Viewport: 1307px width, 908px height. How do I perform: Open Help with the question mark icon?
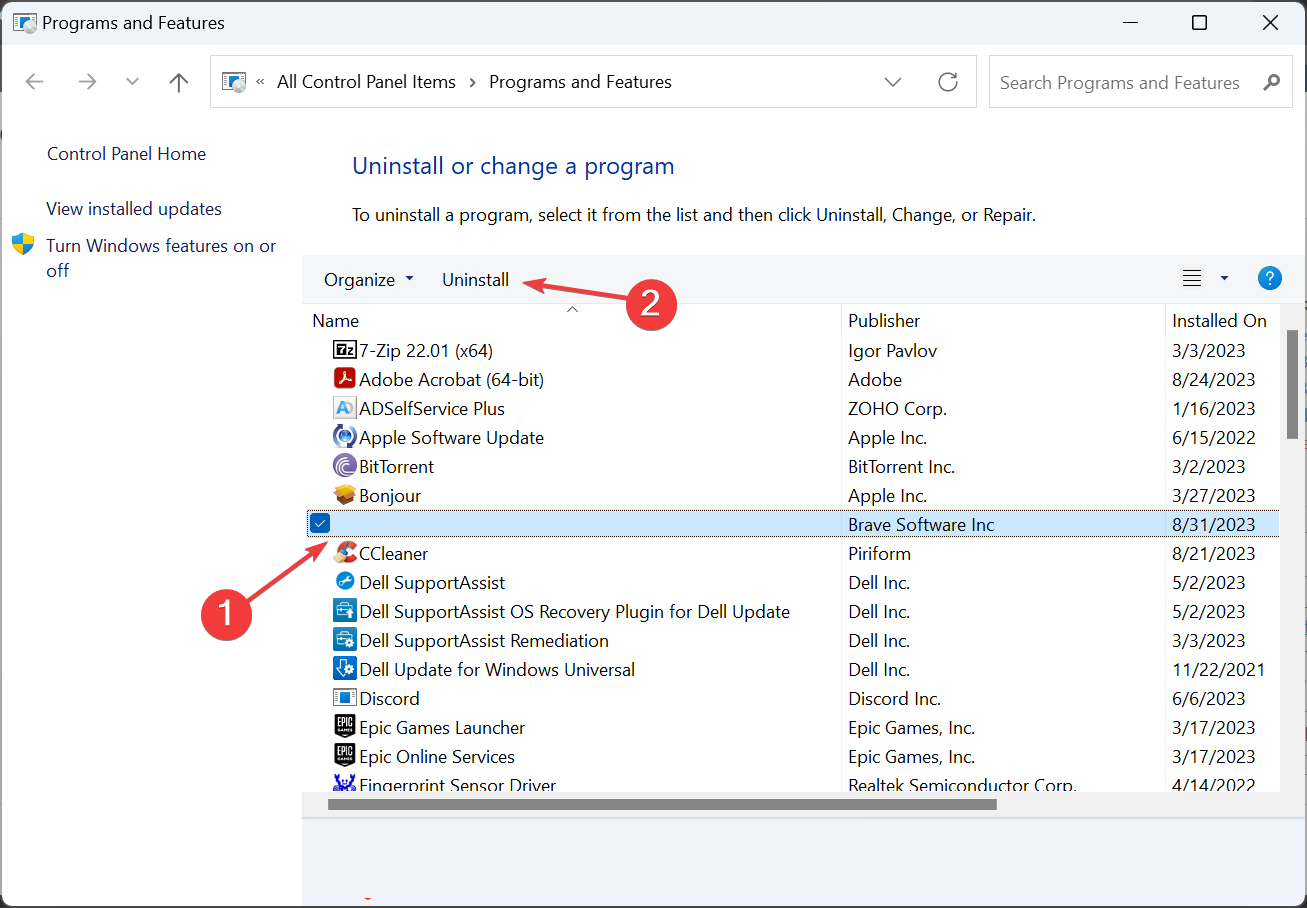1270,279
